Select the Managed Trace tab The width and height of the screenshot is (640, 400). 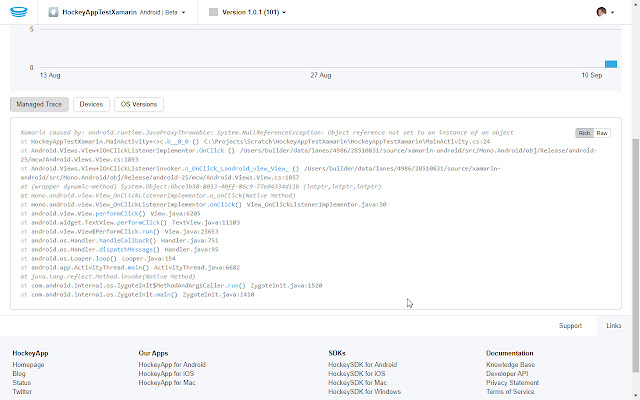[x=39, y=104]
